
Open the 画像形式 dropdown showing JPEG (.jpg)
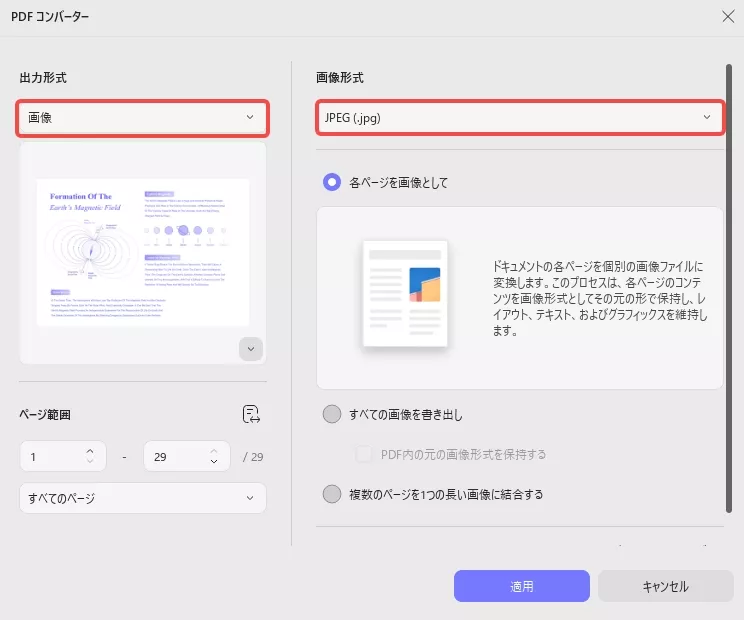tap(520, 118)
